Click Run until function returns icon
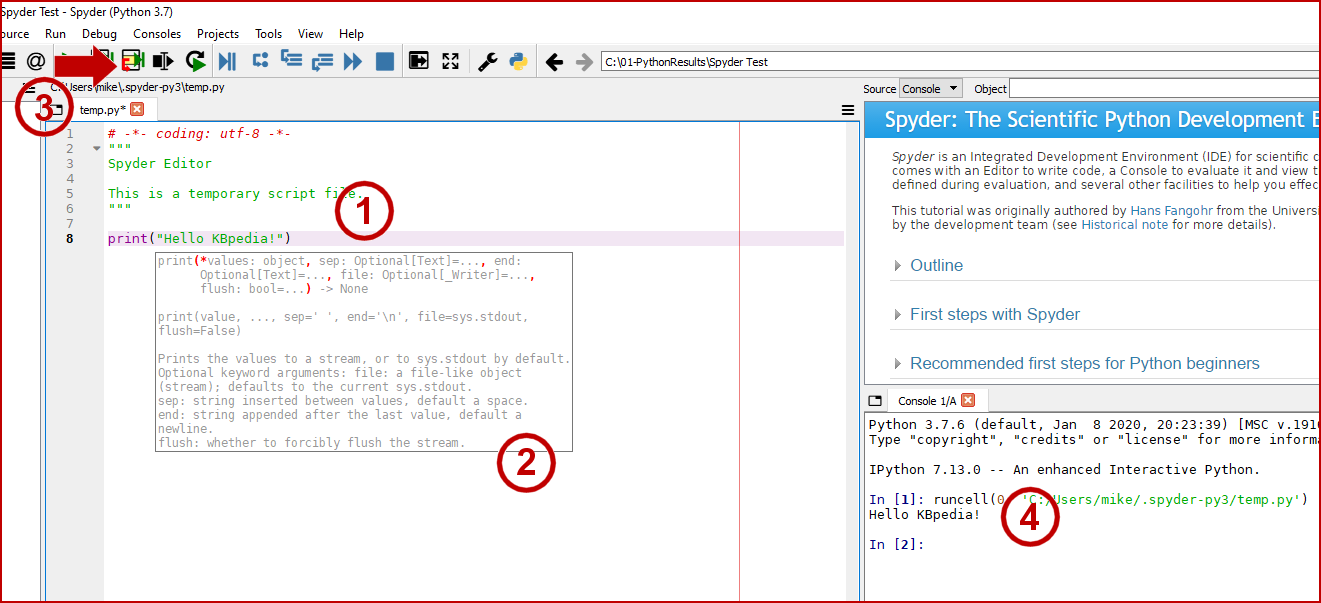Screen dimensions: 1321x603 (322, 61)
